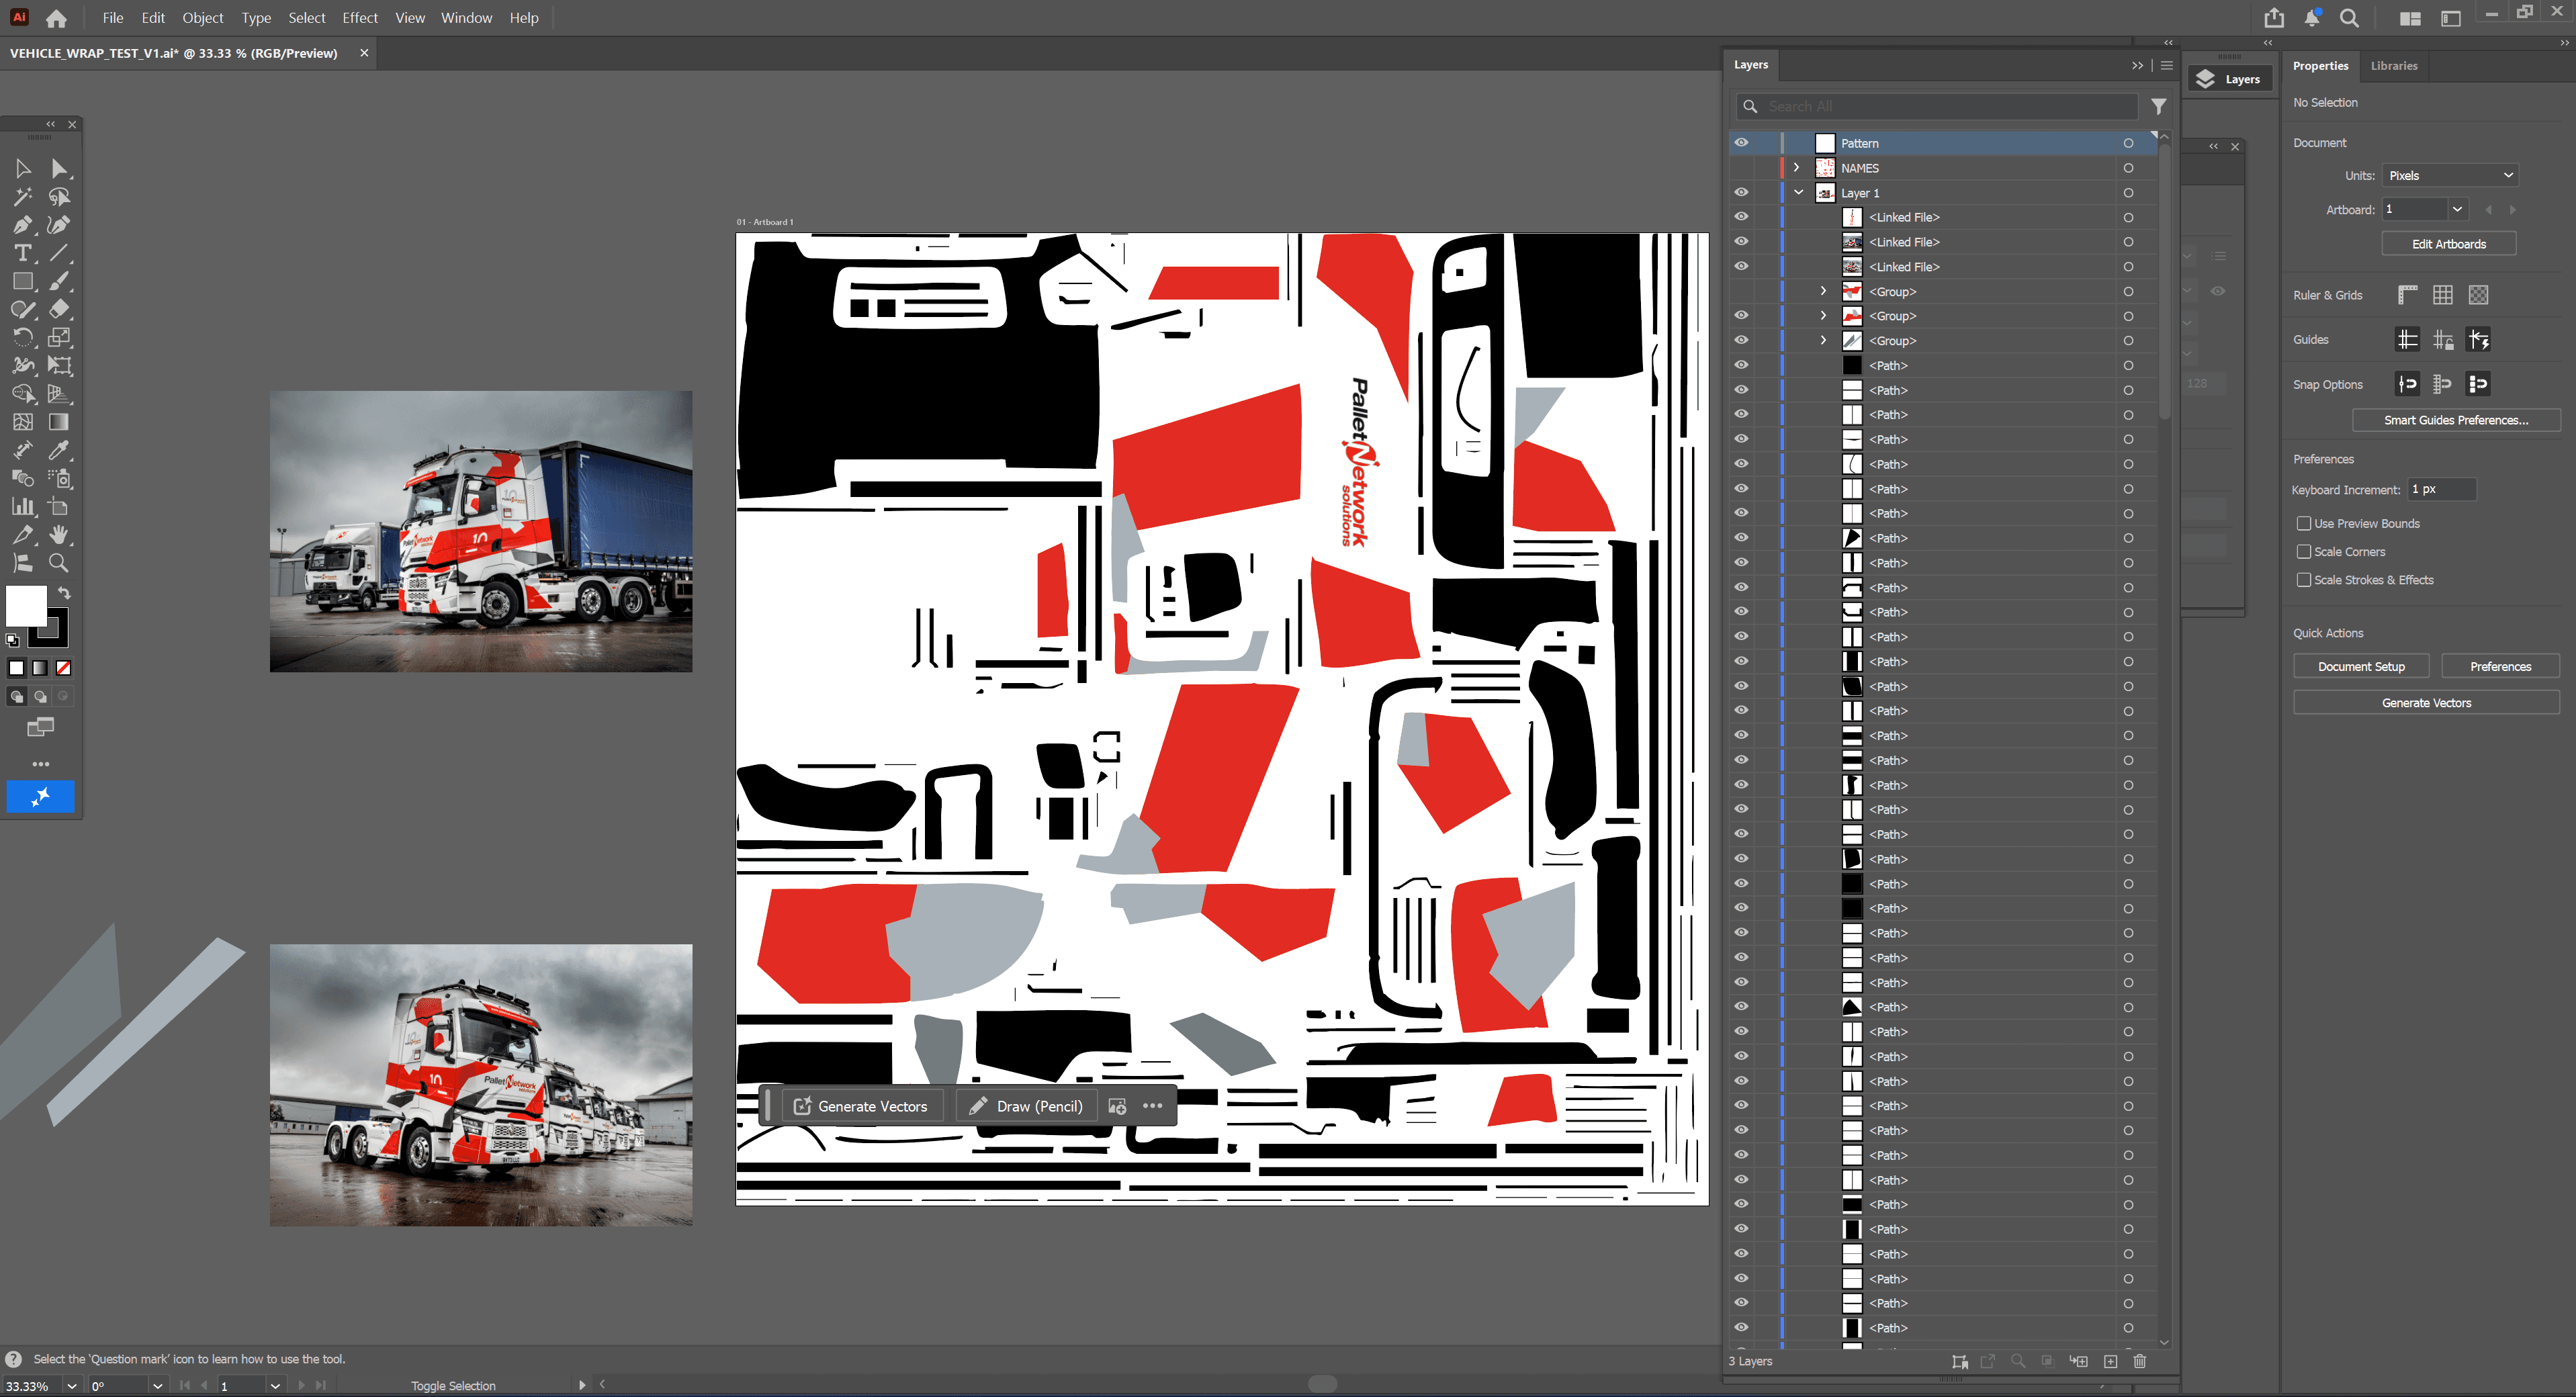
Task: Hide the Pattern layer visibility eye
Action: pyautogui.click(x=1741, y=143)
